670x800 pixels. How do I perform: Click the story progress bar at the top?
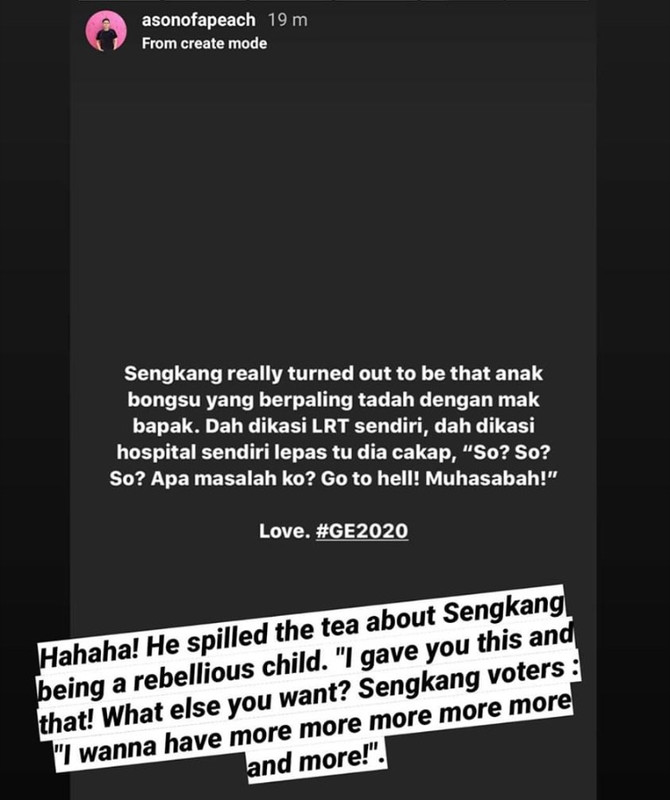[x=334, y=2]
